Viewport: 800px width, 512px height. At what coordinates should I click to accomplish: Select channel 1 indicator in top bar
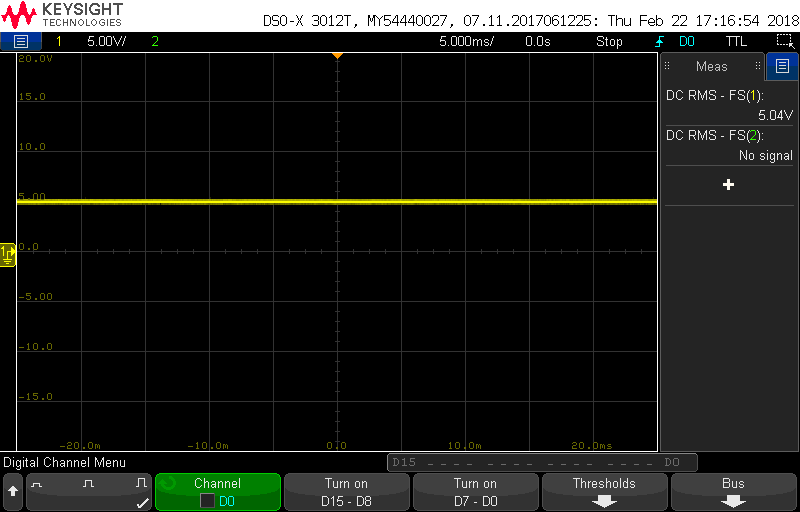coord(59,41)
